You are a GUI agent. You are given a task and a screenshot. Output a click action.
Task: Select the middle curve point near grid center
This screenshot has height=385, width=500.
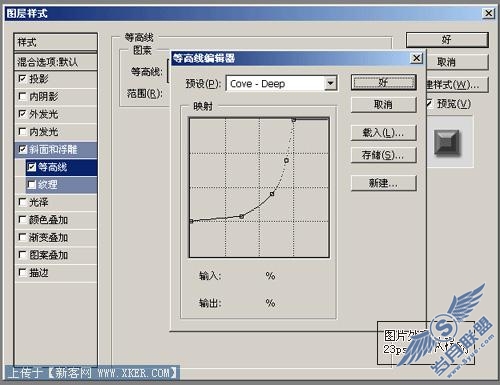pyautogui.click(x=272, y=194)
